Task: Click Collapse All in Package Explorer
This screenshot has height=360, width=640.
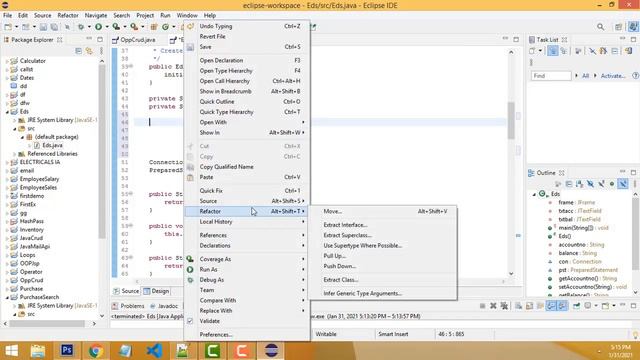Action: coord(79,51)
